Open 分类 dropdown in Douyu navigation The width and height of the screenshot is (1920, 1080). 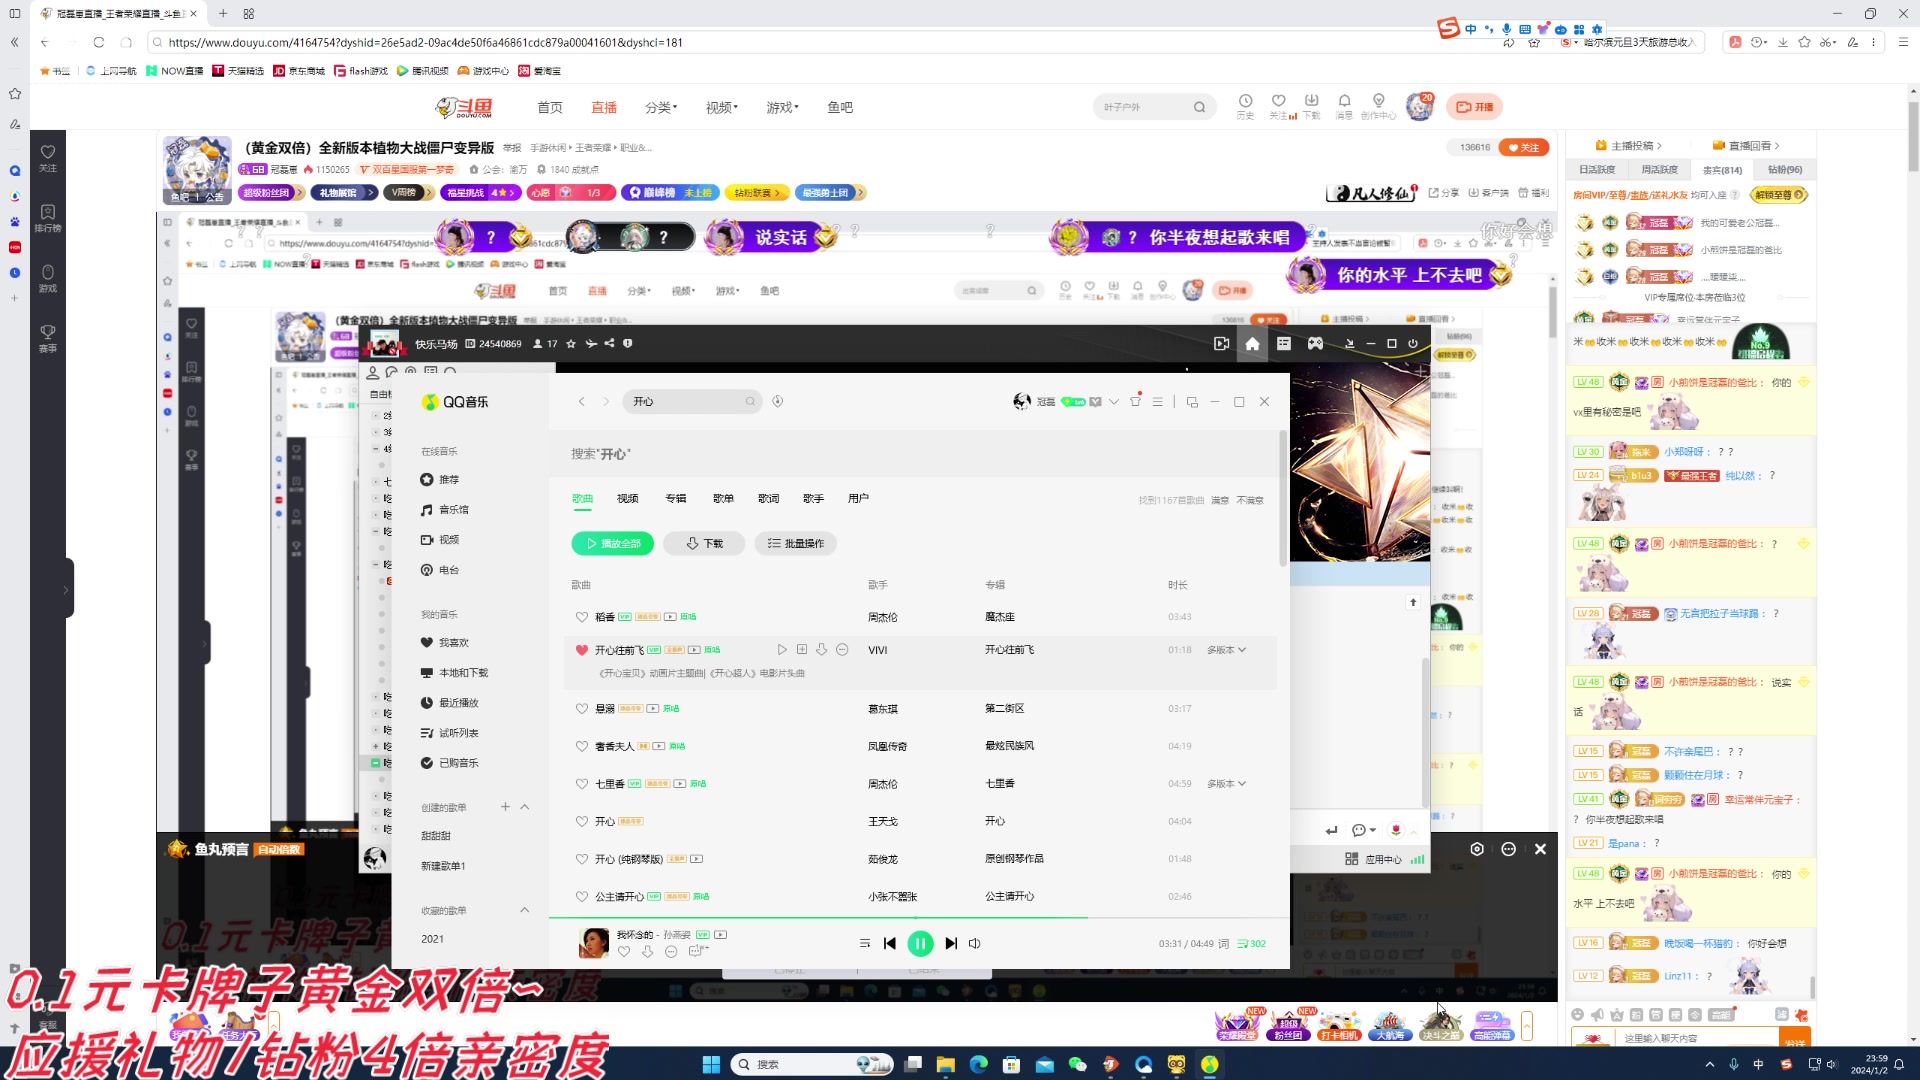(x=661, y=107)
